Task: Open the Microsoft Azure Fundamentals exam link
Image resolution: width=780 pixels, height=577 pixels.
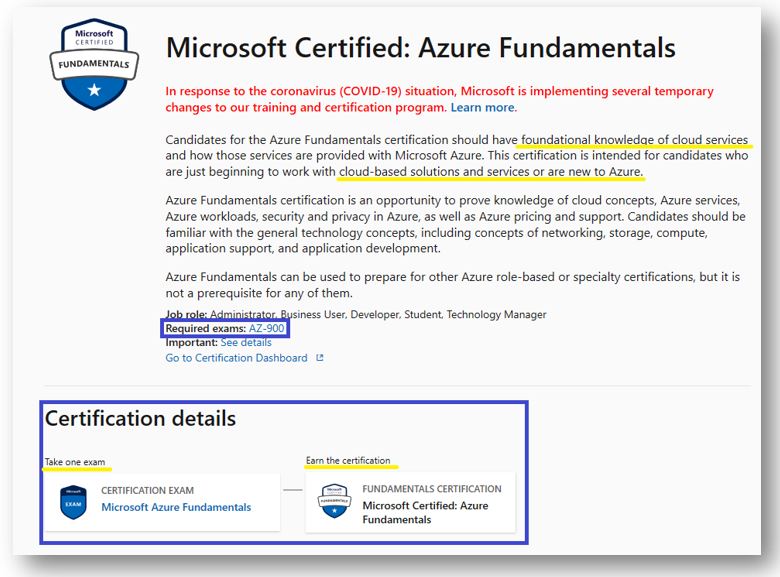Action: pos(176,507)
